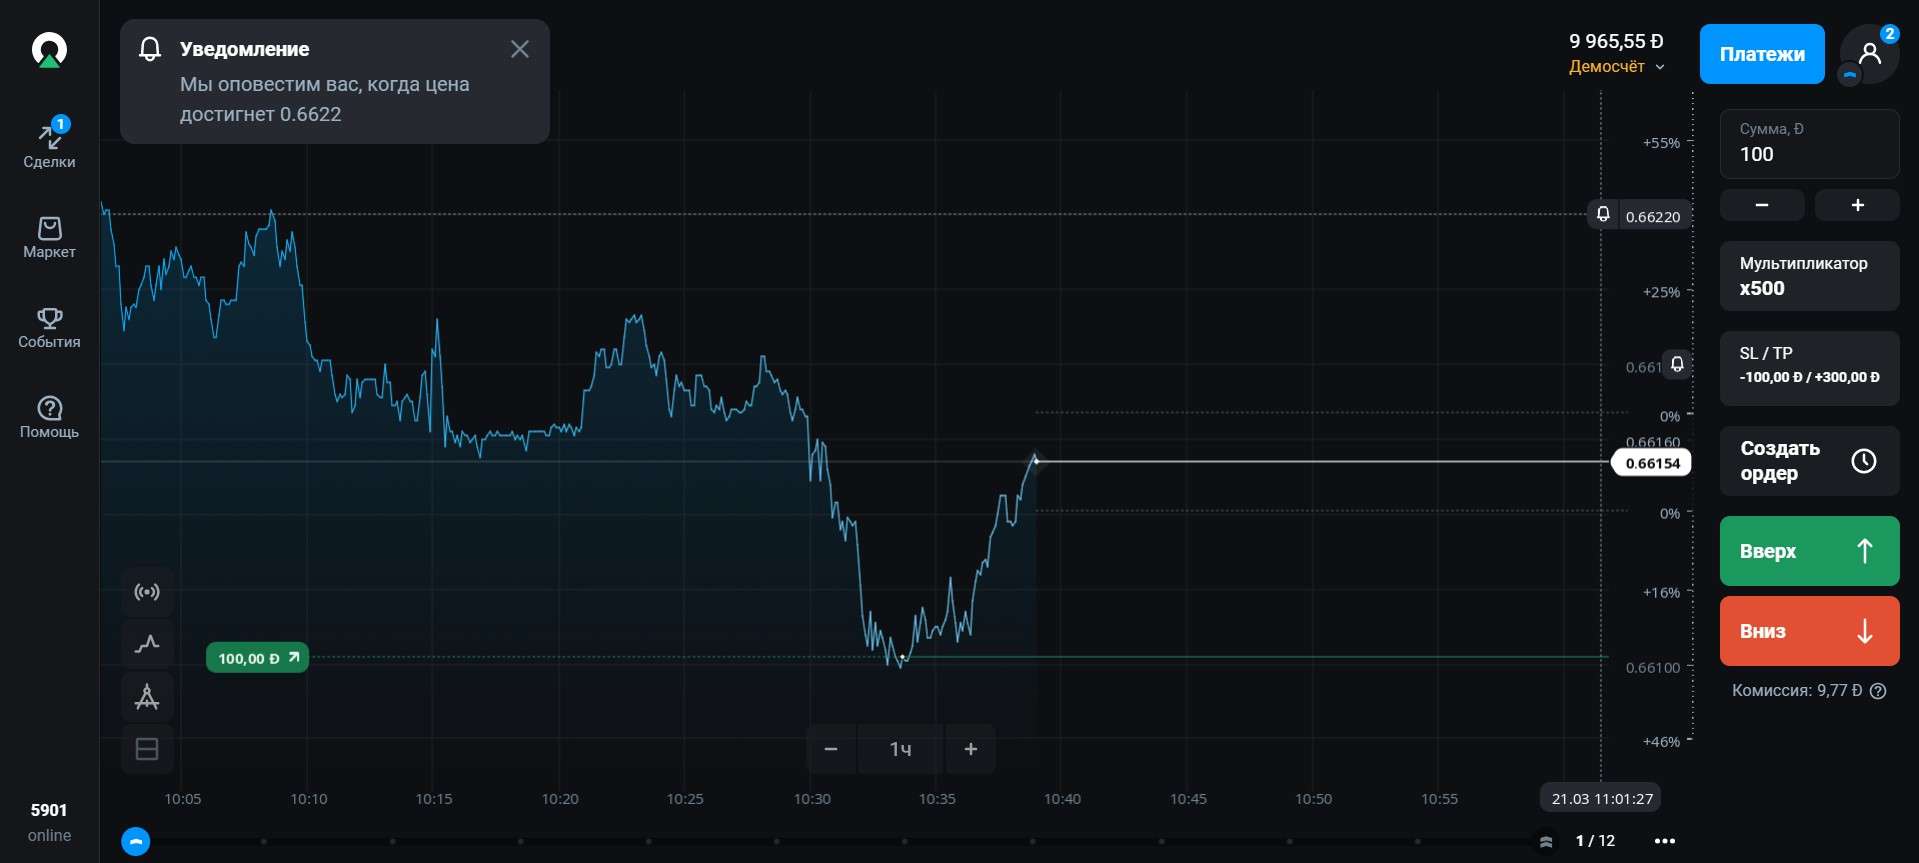Click the Сумма amount input field
Viewport: 1919px width, 863px height.
[1809, 144]
